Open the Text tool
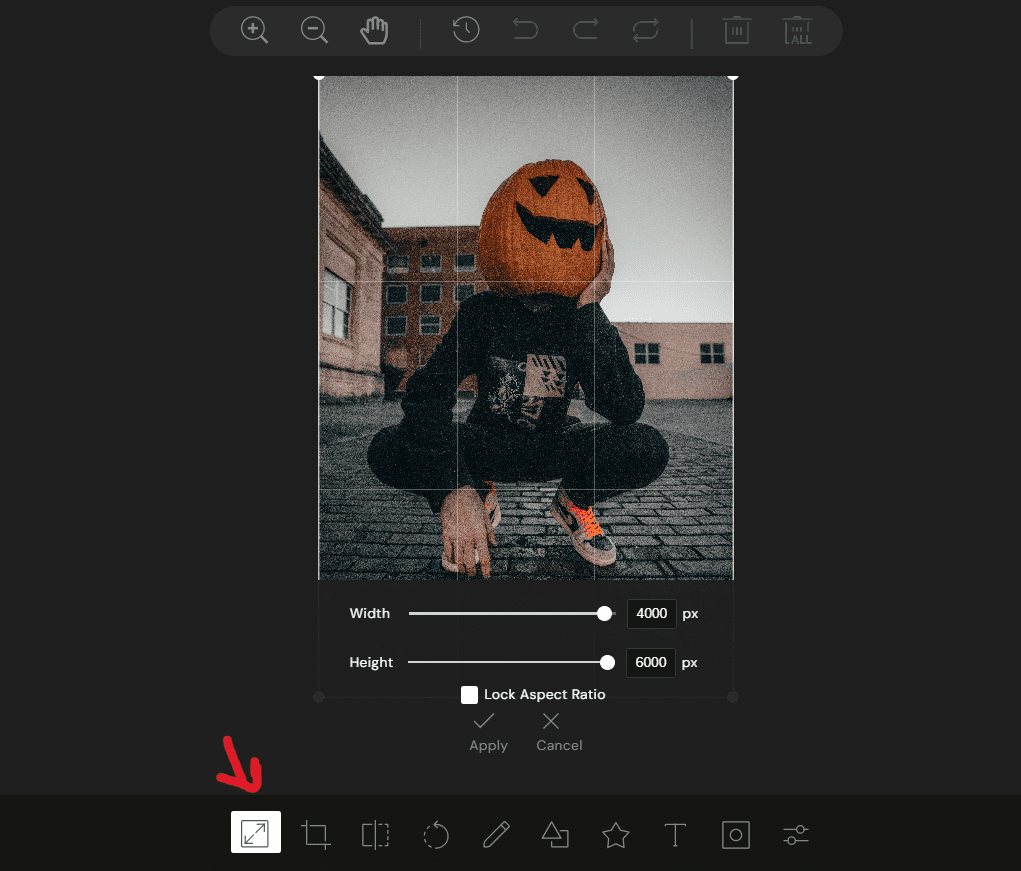Screen dimensions: 1021x871 [675, 835]
